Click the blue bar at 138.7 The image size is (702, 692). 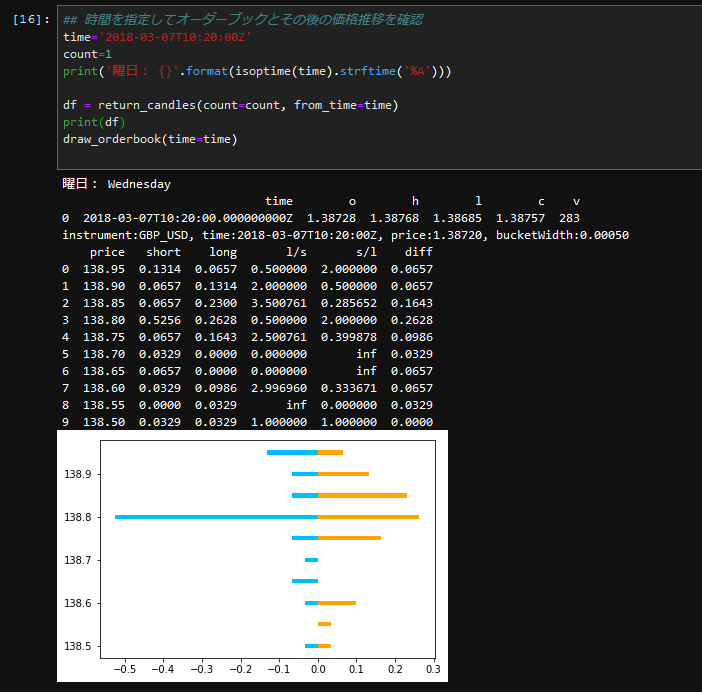click(312, 560)
